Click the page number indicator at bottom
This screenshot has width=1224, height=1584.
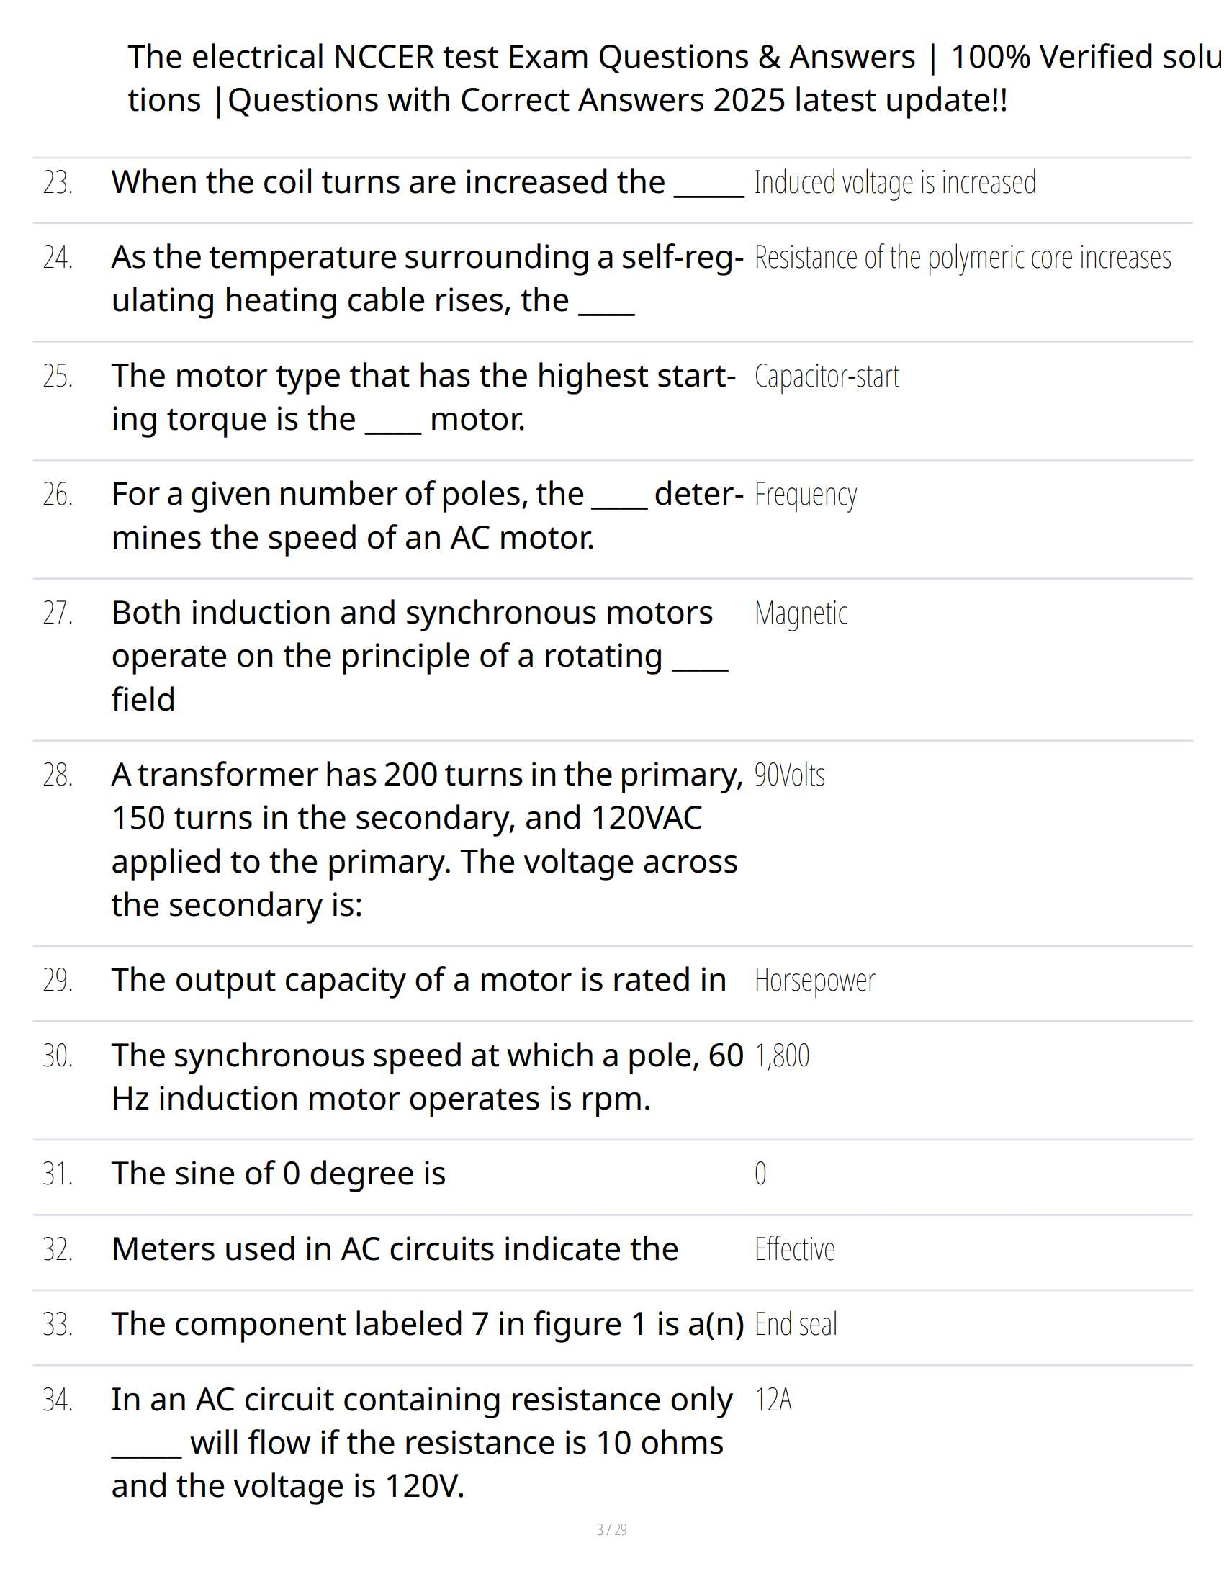pos(611,1529)
